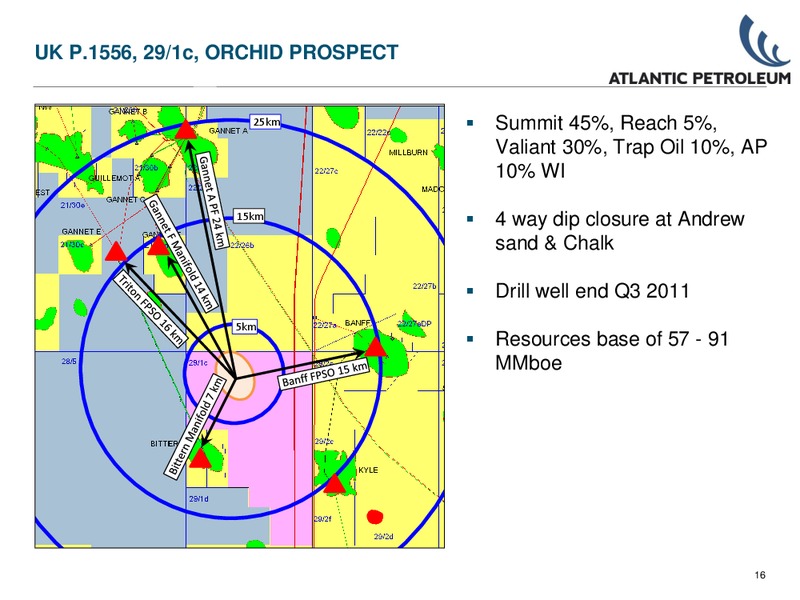800x600 pixels.
Task: Click the Atlantic Petroleum swoosh logo
Action: pyautogui.click(x=764, y=40)
